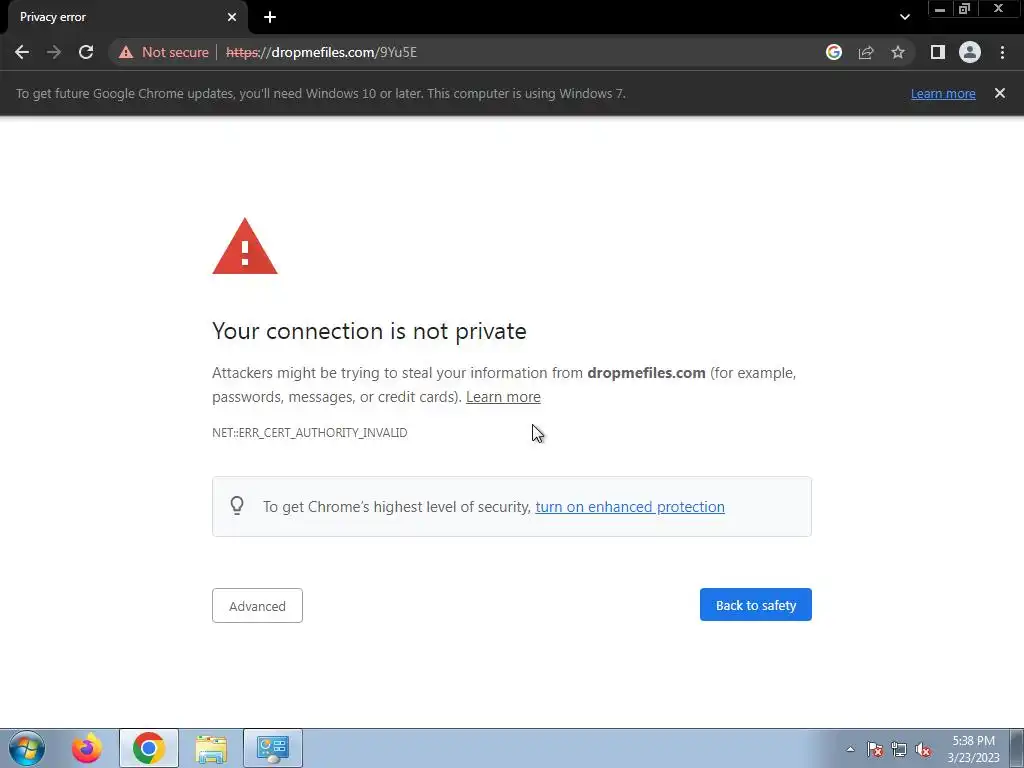Screen dimensions: 1024x768
Task: Click the muted volume tray icon
Action: coord(923,749)
